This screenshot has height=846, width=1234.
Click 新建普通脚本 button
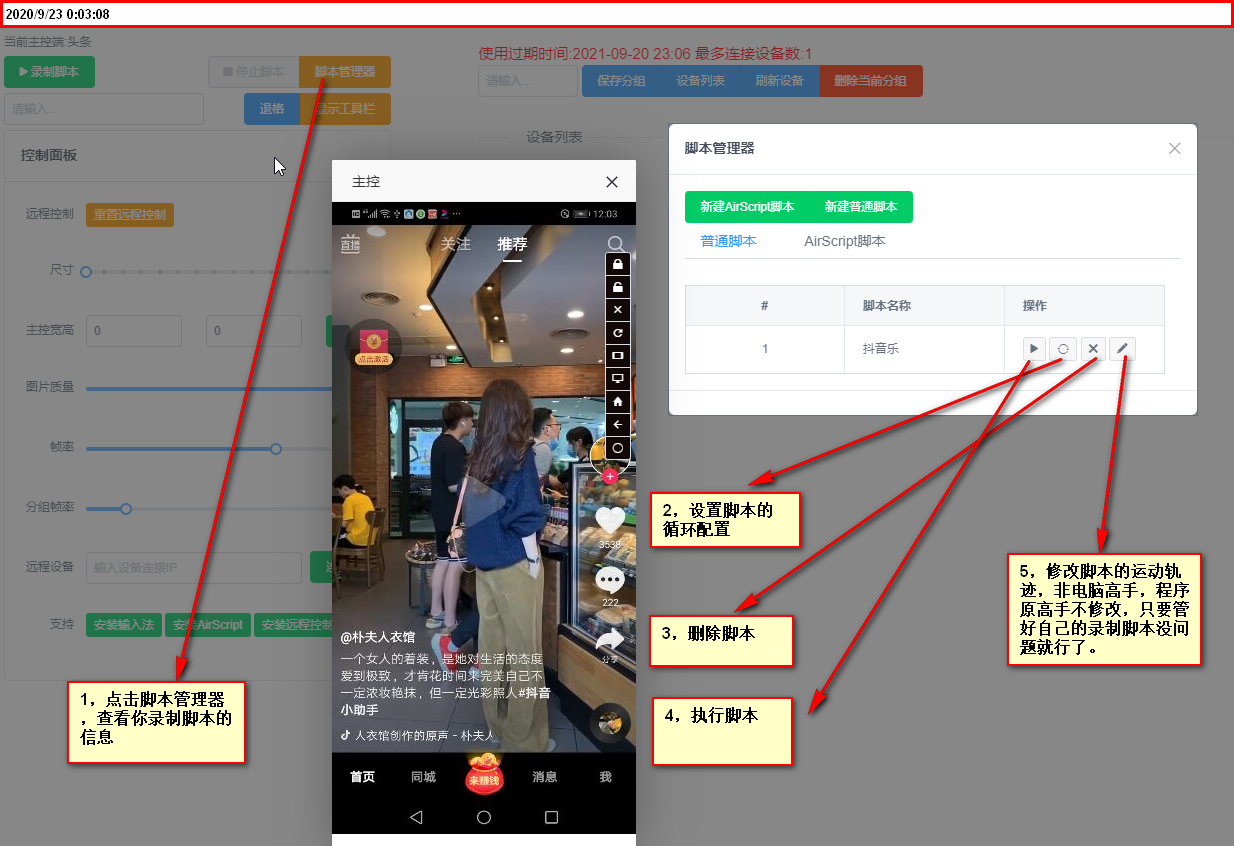861,207
